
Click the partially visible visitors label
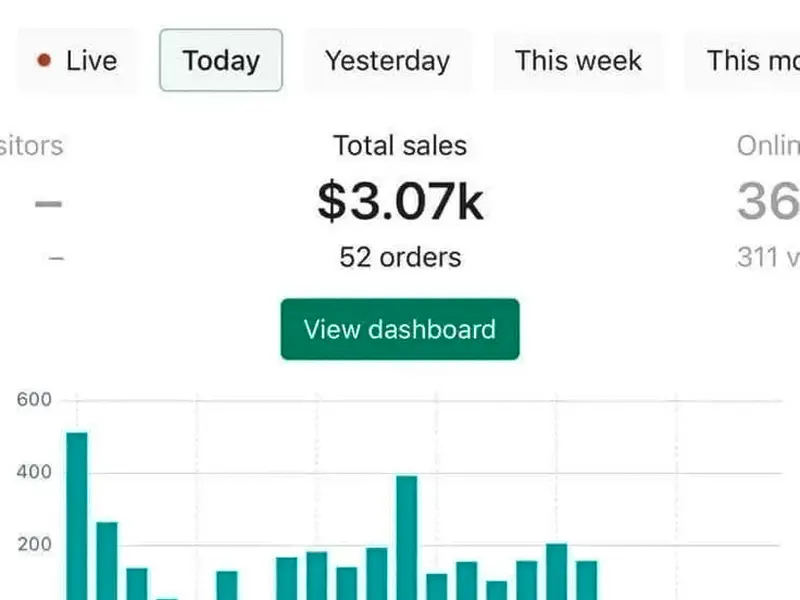32,146
